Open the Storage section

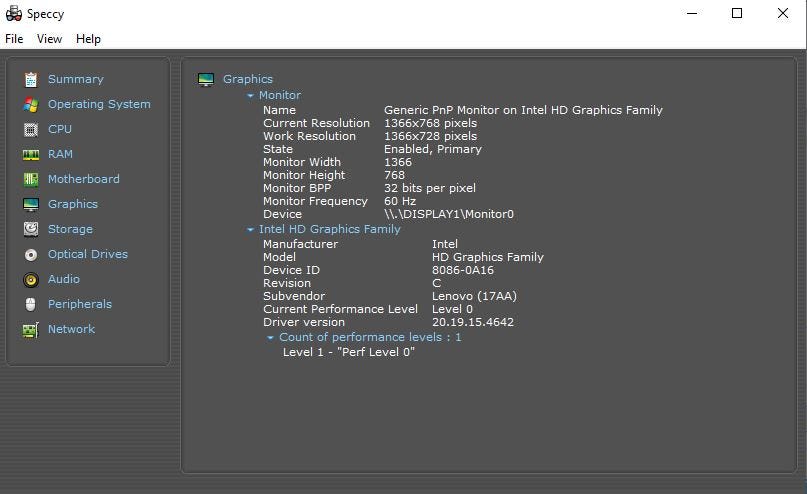click(x=71, y=230)
